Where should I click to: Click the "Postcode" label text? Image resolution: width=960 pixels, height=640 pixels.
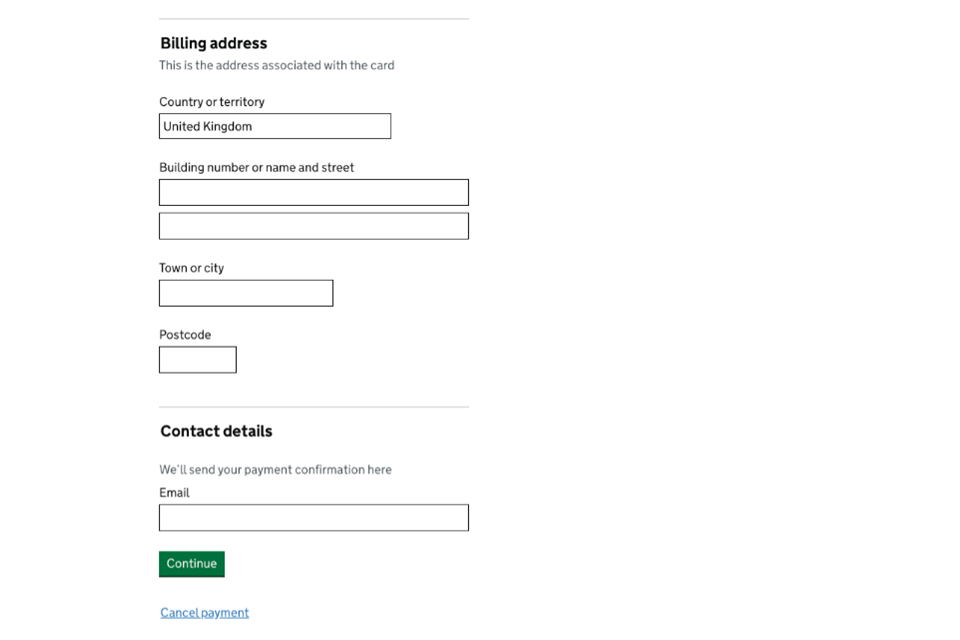point(185,335)
